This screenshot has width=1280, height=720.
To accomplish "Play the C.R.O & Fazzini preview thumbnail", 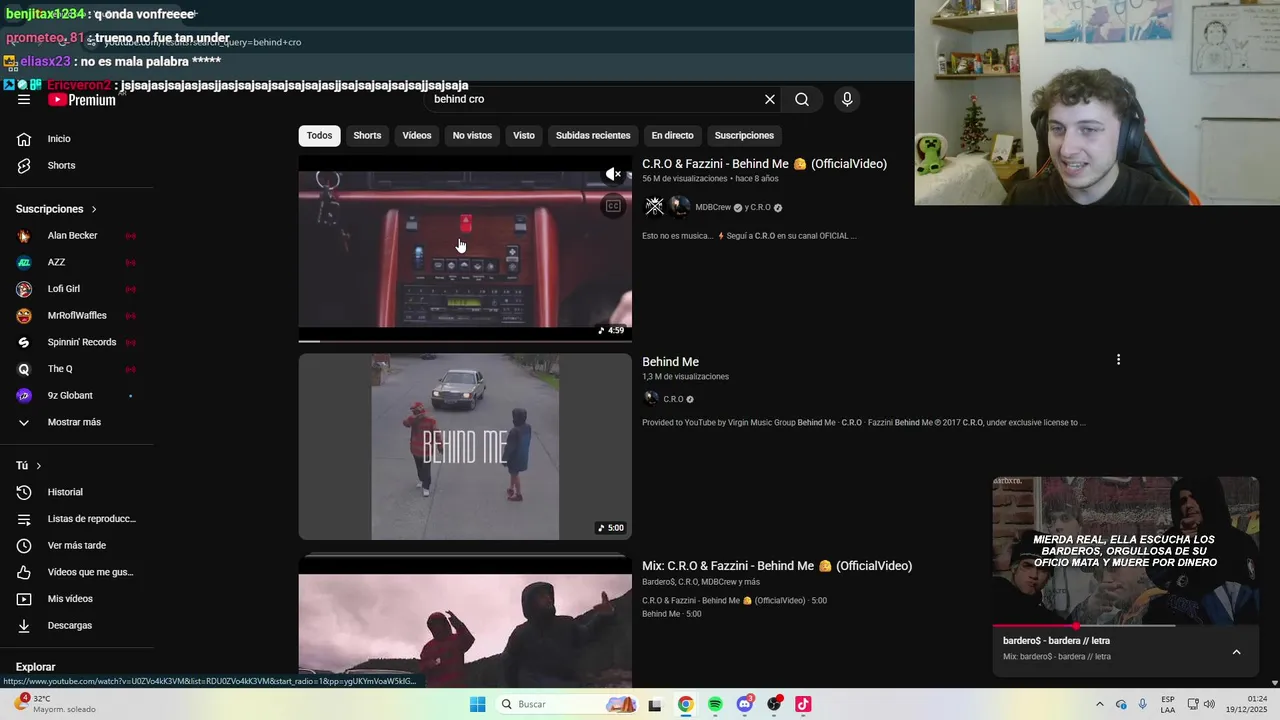I will tap(465, 248).
